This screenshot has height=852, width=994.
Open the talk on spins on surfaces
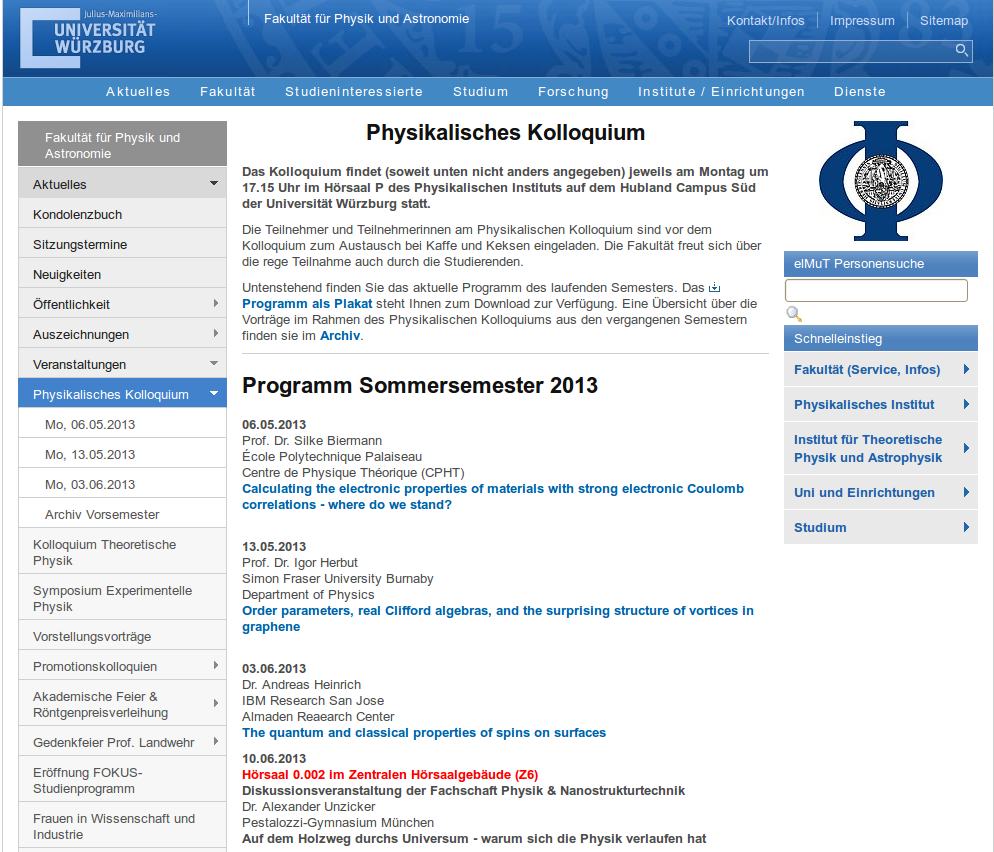pyautogui.click(x=423, y=732)
